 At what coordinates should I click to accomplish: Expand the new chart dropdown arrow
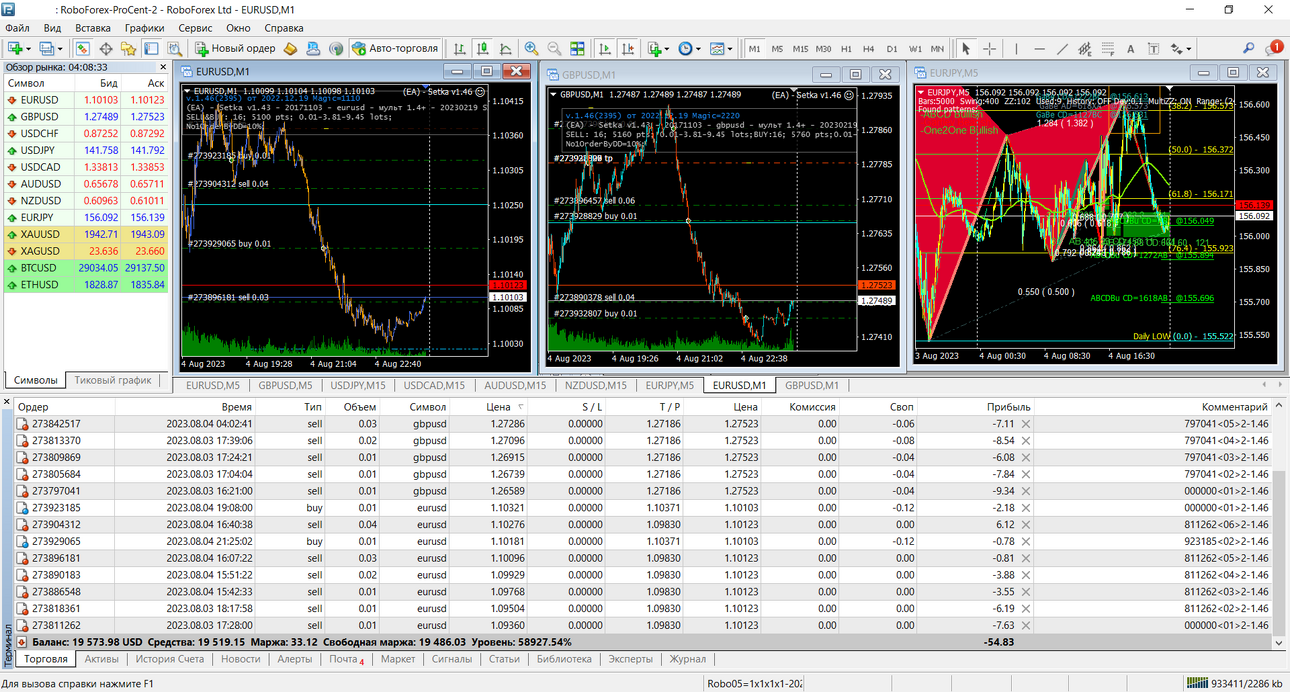(x=28, y=48)
